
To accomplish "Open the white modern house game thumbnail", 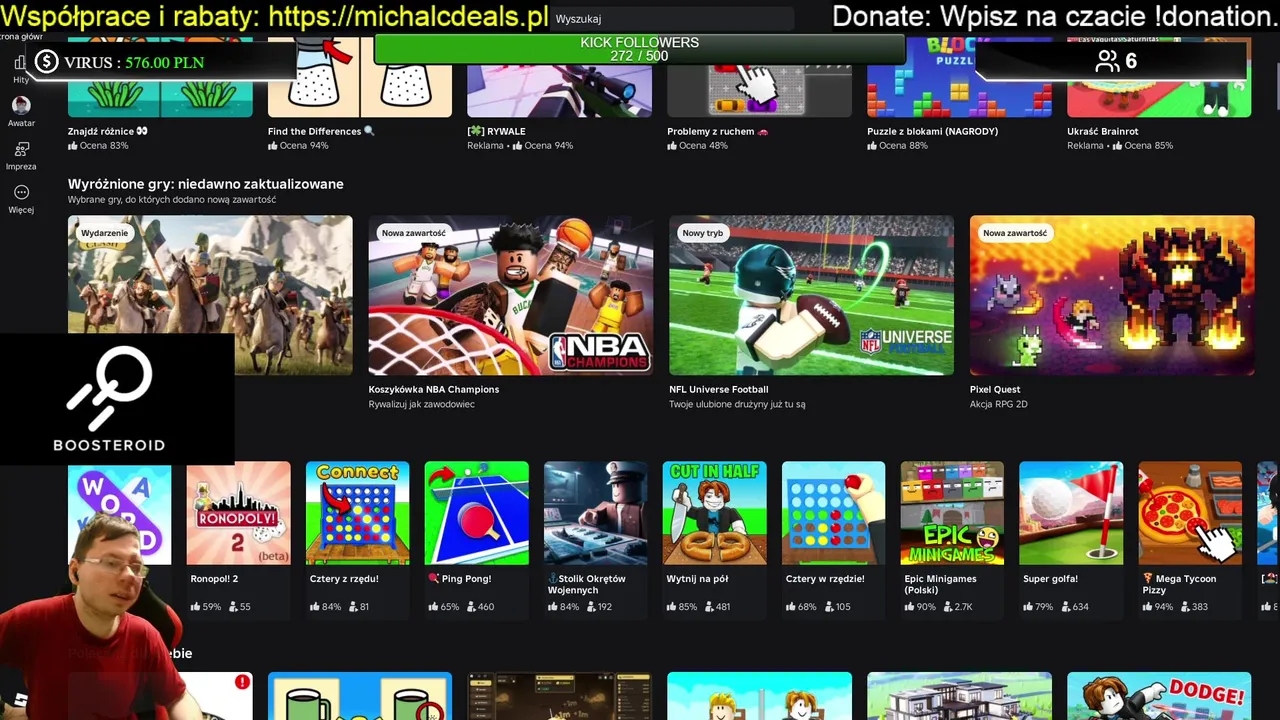I will click(960, 696).
